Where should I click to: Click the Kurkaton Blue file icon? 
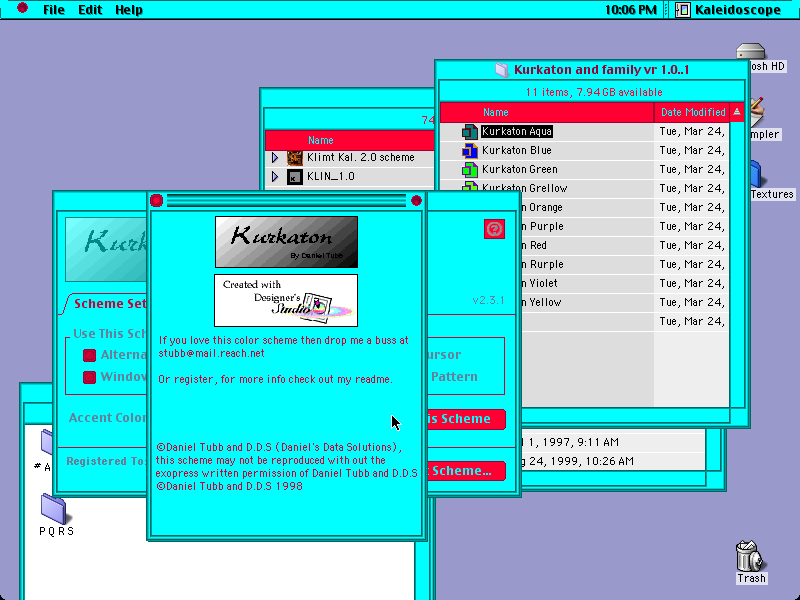coord(469,151)
